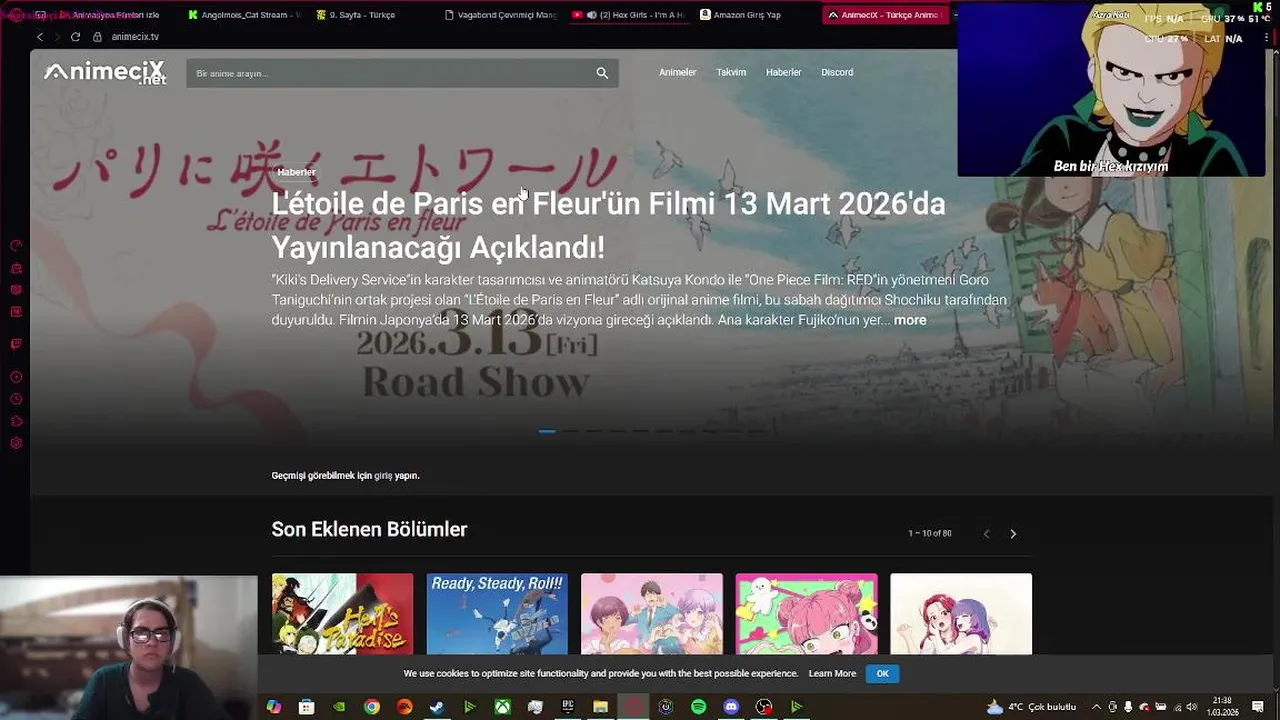The height and width of the screenshot is (720, 1280).
Task: Open the sidebar settings gear icon
Action: [x=16, y=443]
